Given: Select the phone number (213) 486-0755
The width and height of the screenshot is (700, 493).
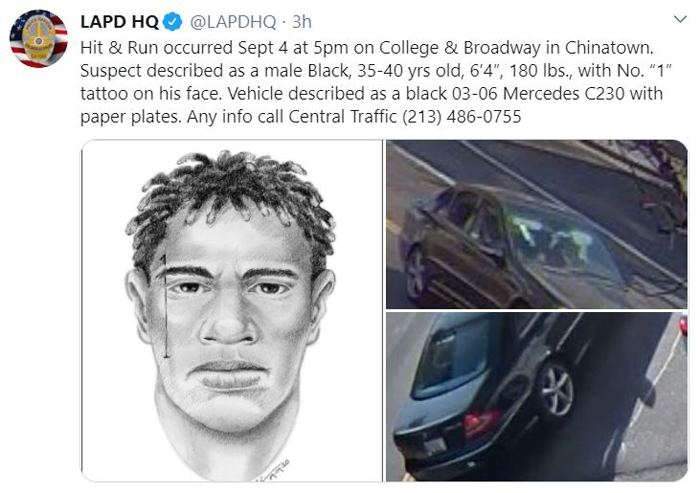Looking at the screenshot, I should click(462, 117).
